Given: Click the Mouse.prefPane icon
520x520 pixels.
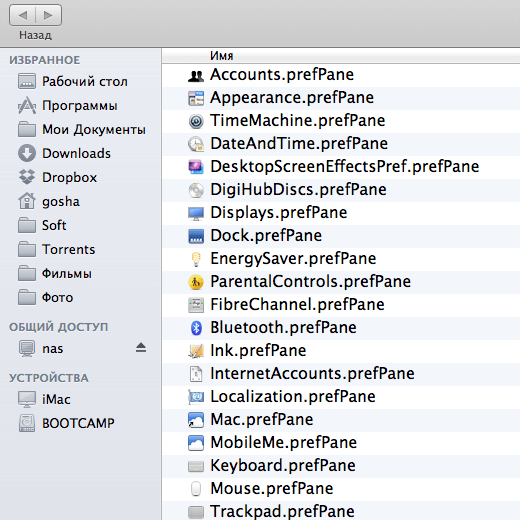Looking at the screenshot, I should coord(196,489).
